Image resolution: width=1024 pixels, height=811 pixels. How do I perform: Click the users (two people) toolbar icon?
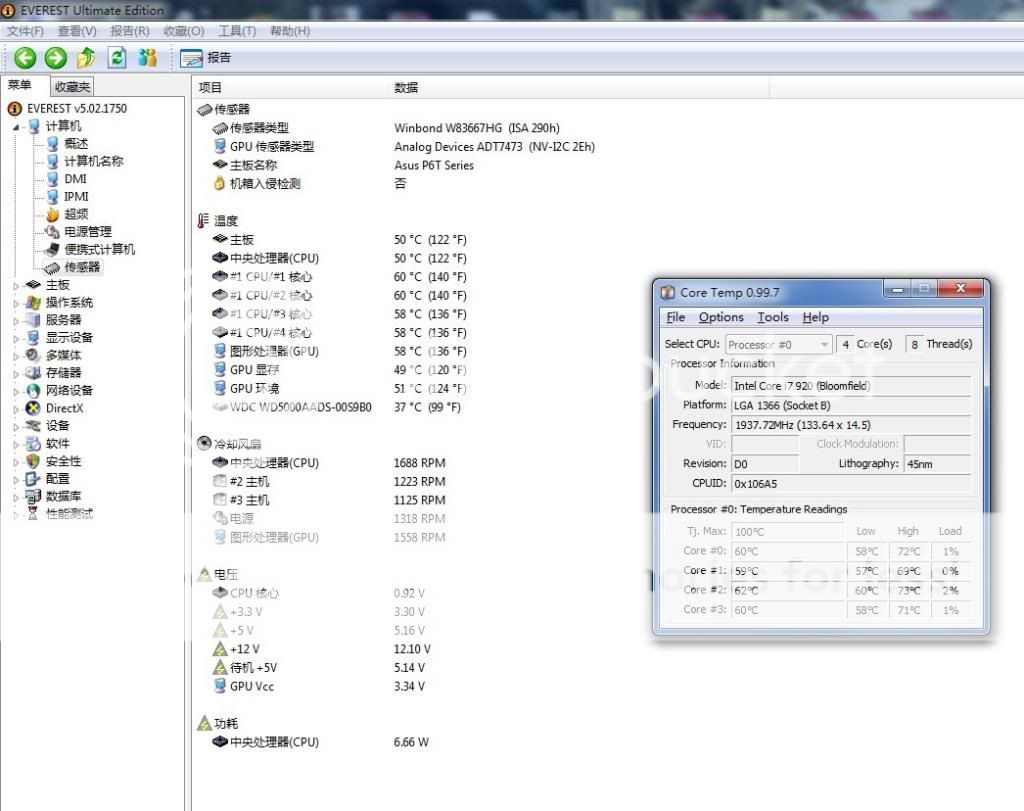(x=148, y=57)
